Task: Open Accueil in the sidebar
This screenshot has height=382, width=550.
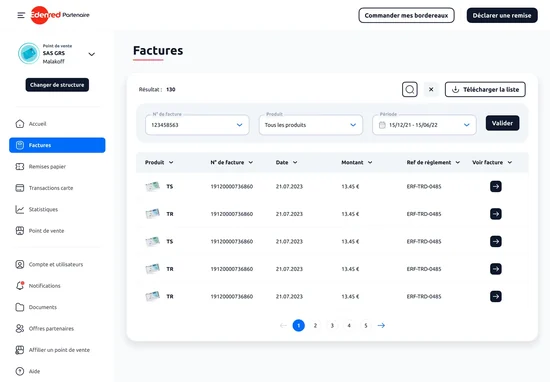Action: pos(57,124)
